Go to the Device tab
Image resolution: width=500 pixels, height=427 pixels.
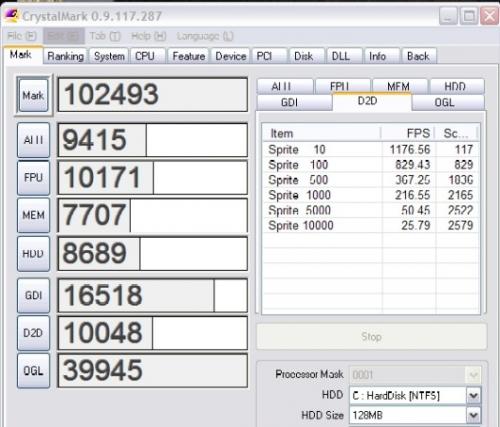tap(230, 56)
